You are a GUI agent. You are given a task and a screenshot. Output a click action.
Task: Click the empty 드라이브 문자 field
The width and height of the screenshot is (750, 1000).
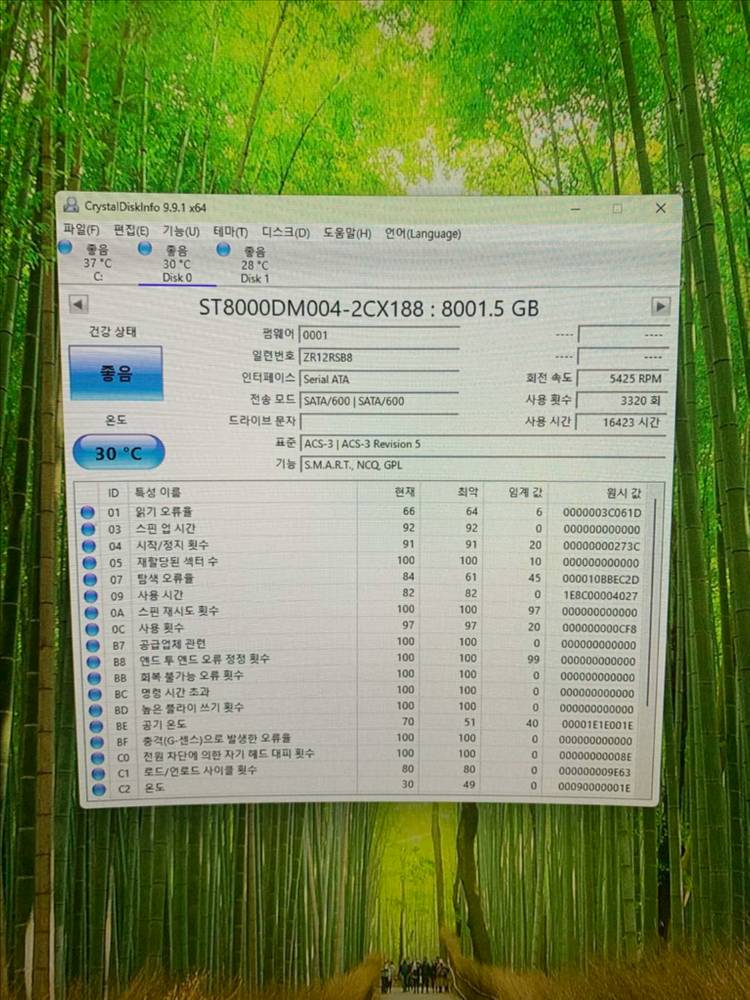[379, 422]
